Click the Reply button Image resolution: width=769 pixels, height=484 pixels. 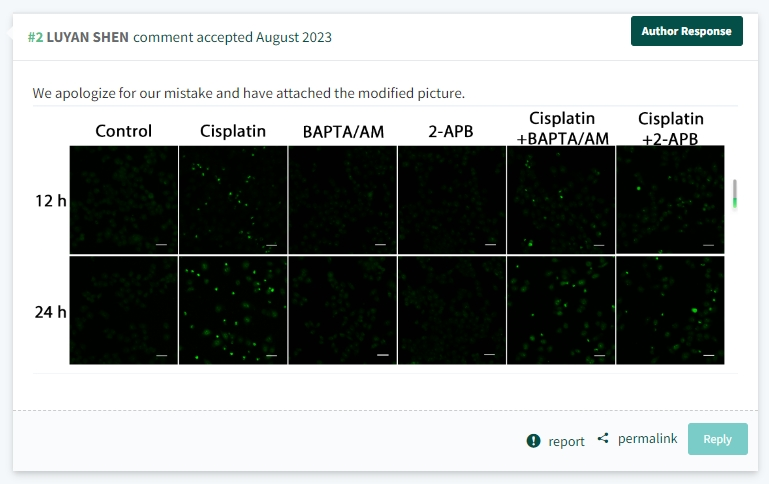point(718,439)
